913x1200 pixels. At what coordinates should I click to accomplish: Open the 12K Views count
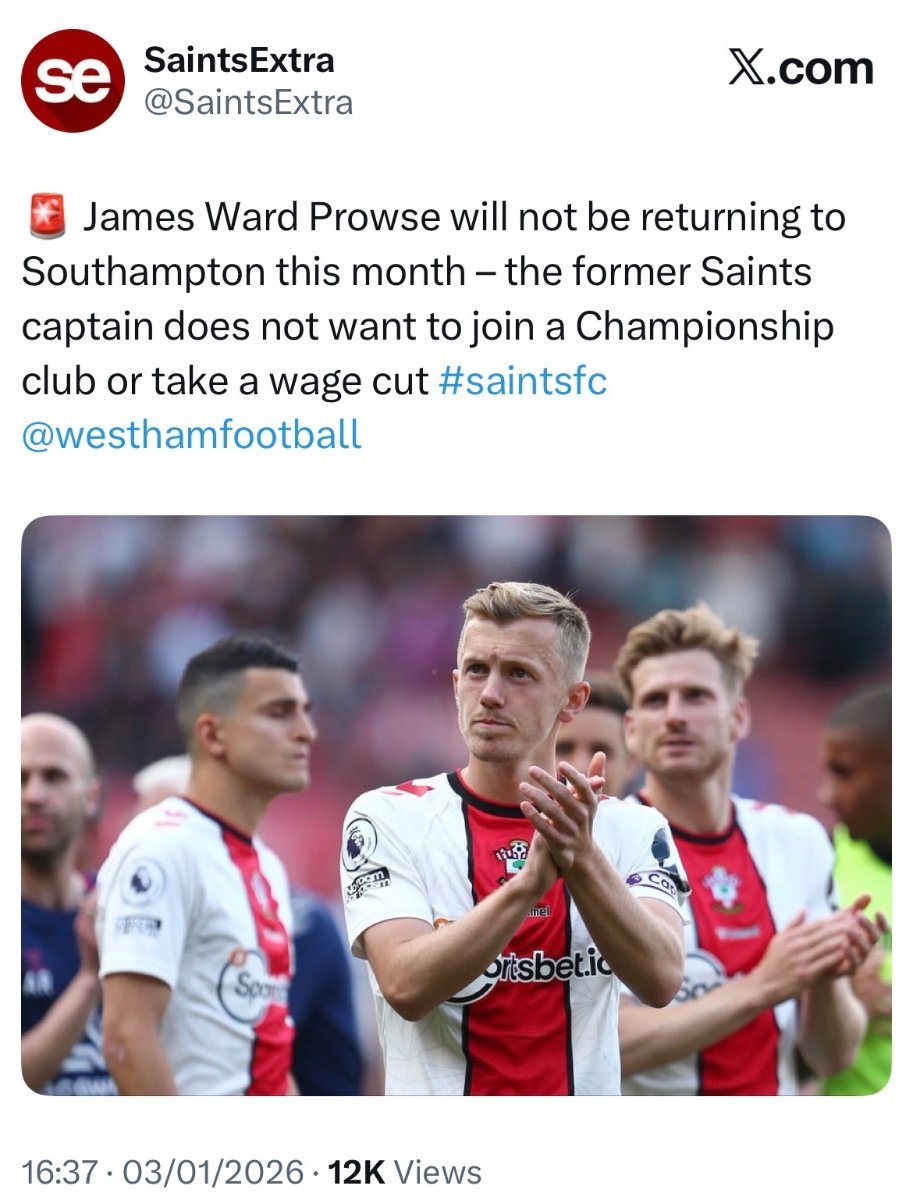405,1171
